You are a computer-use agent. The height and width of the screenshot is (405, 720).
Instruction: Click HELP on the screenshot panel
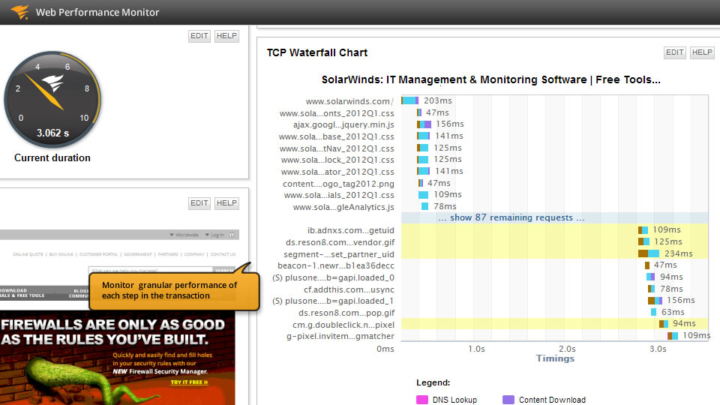click(226, 203)
